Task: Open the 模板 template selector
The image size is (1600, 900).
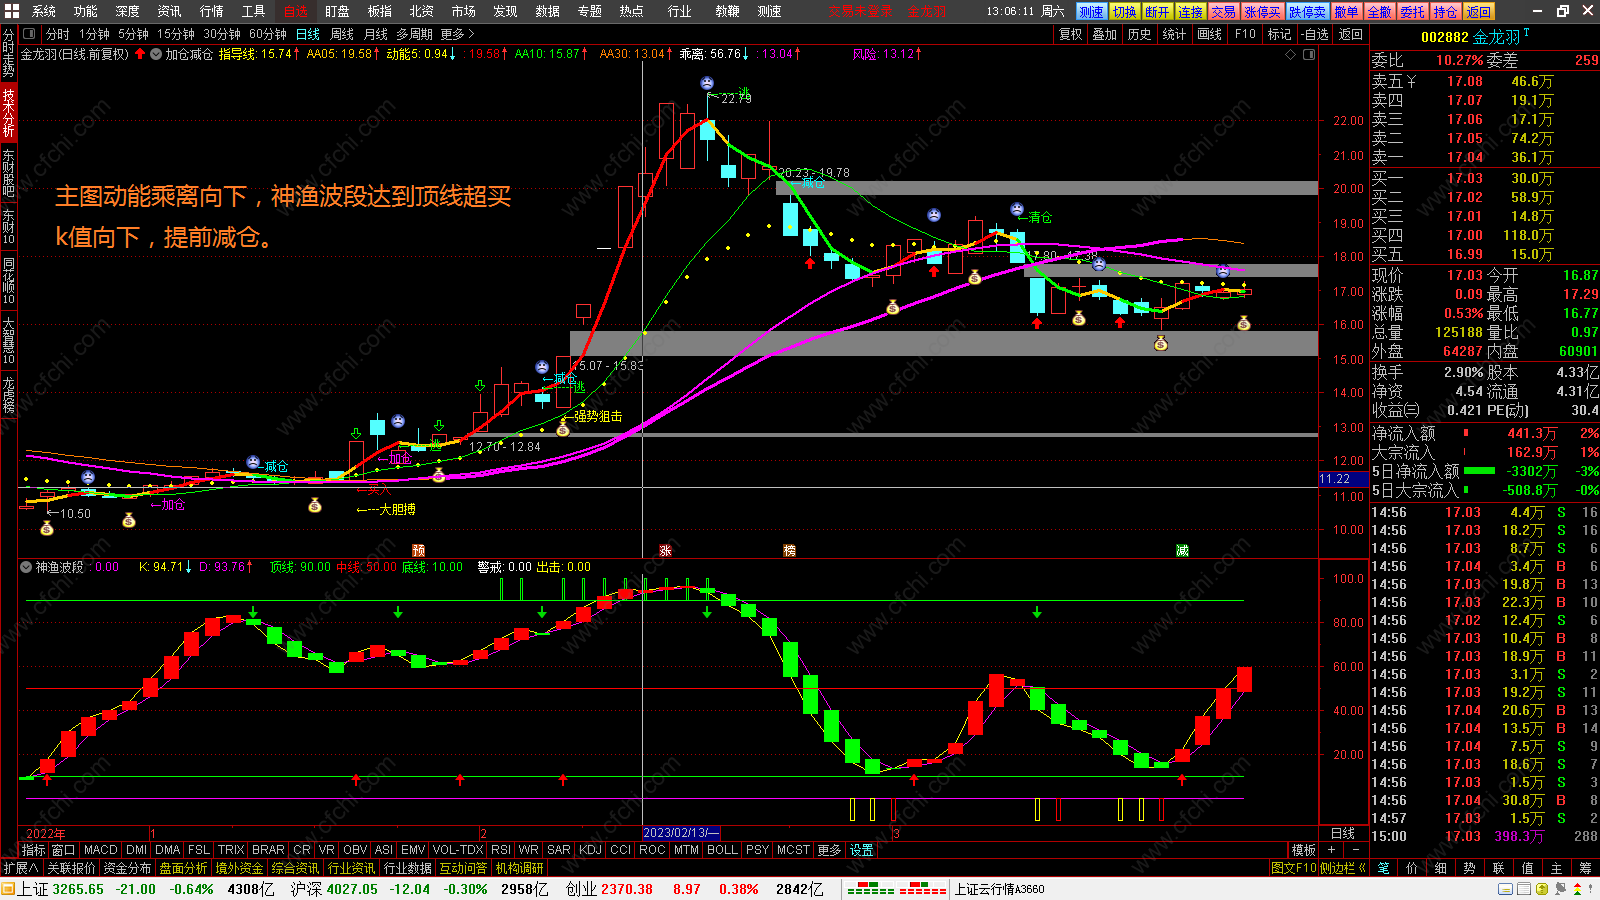Action: click(x=1303, y=850)
